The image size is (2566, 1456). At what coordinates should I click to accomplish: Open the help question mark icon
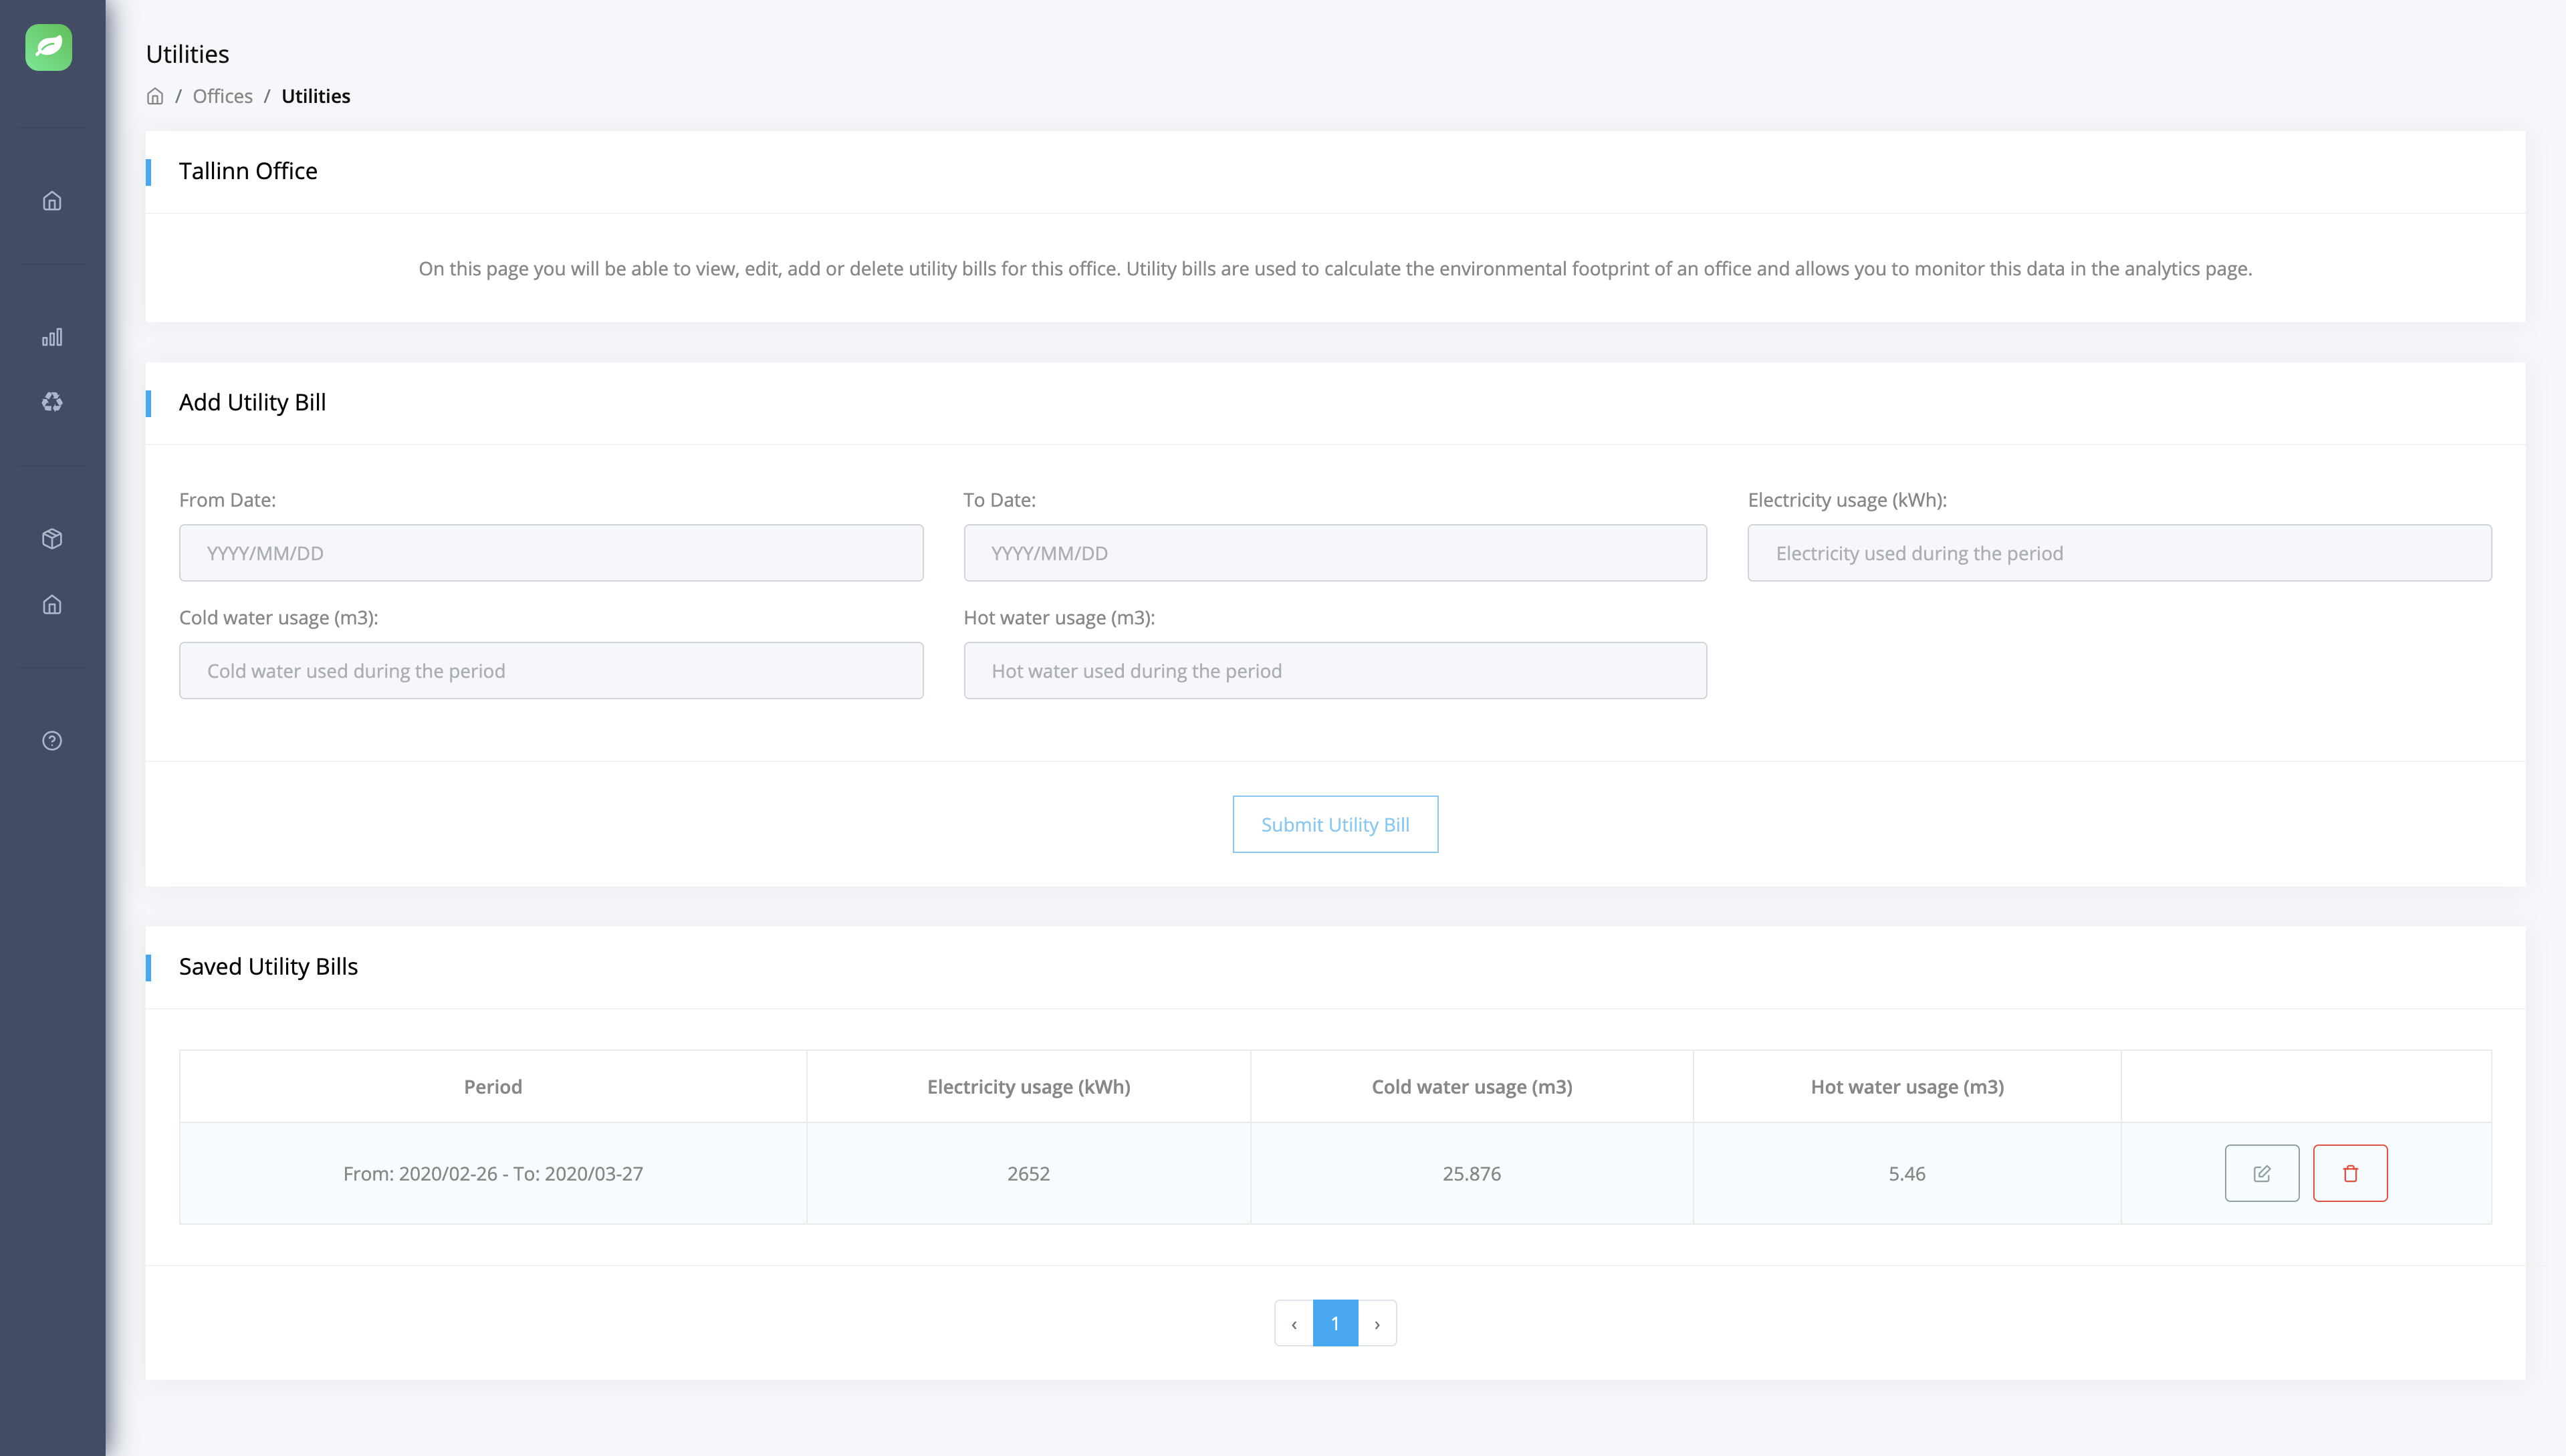click(x=52, y=741)
